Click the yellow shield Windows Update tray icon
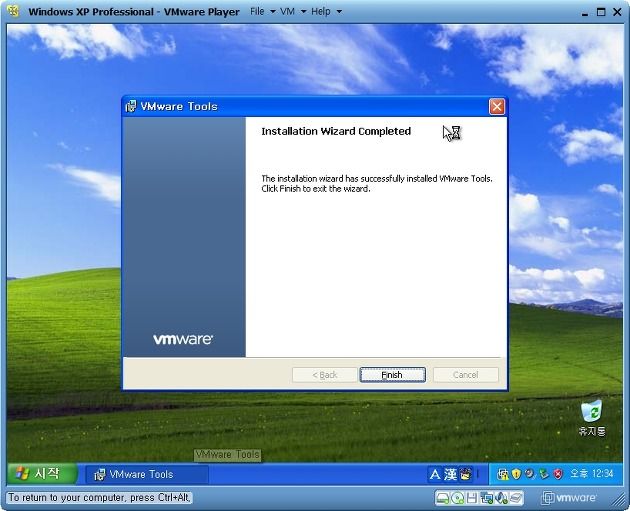The height and width of the screenshot is (511, 630). pos(516,474)
